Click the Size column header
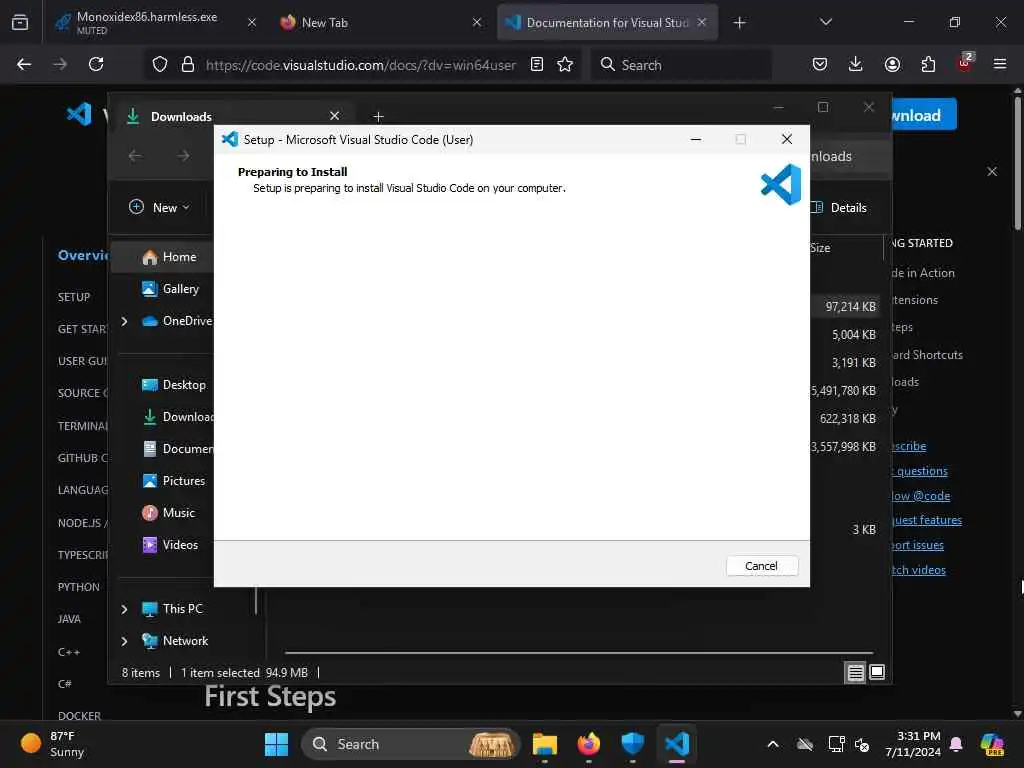Screen dimensions: 1024x768 click(x=820, y=248)
